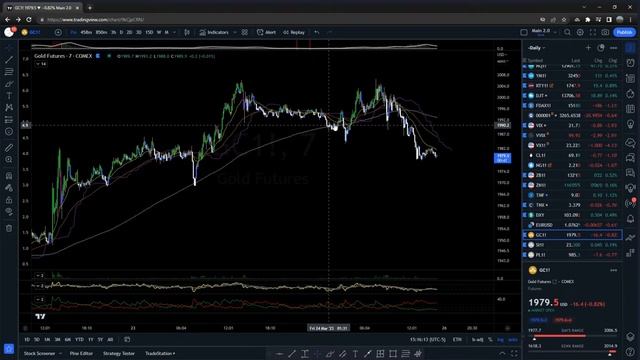Open the Indicators button

pyautogui.click(x=214, y=32)
